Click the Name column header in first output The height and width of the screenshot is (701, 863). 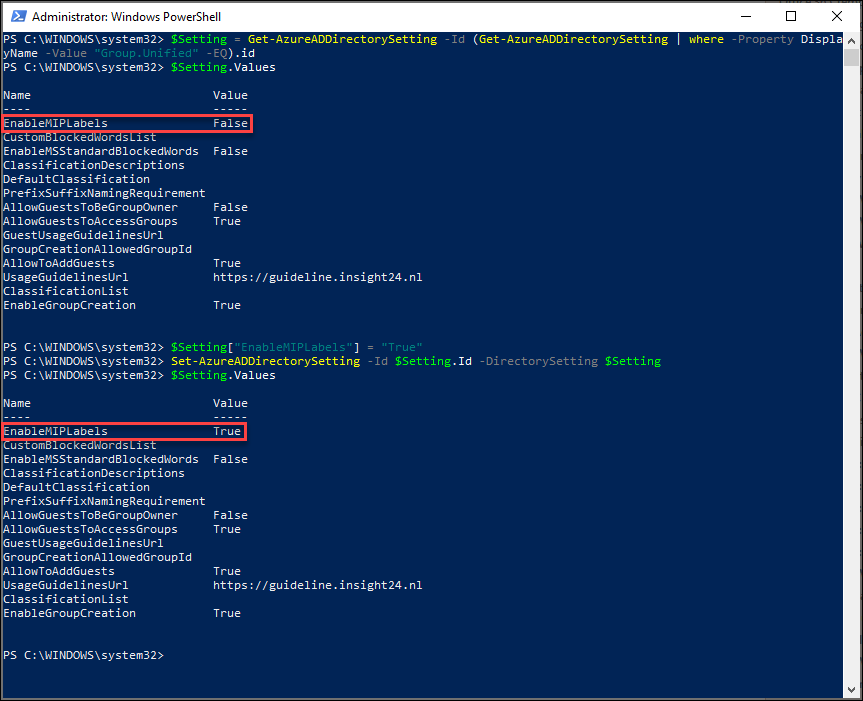(17, 95)
